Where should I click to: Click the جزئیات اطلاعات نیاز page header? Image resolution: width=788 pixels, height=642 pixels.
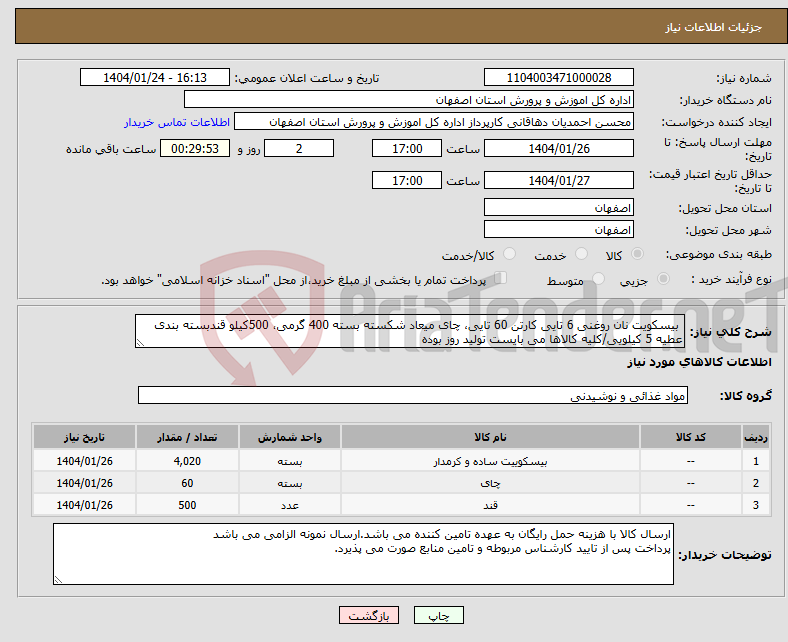point(714,27)
